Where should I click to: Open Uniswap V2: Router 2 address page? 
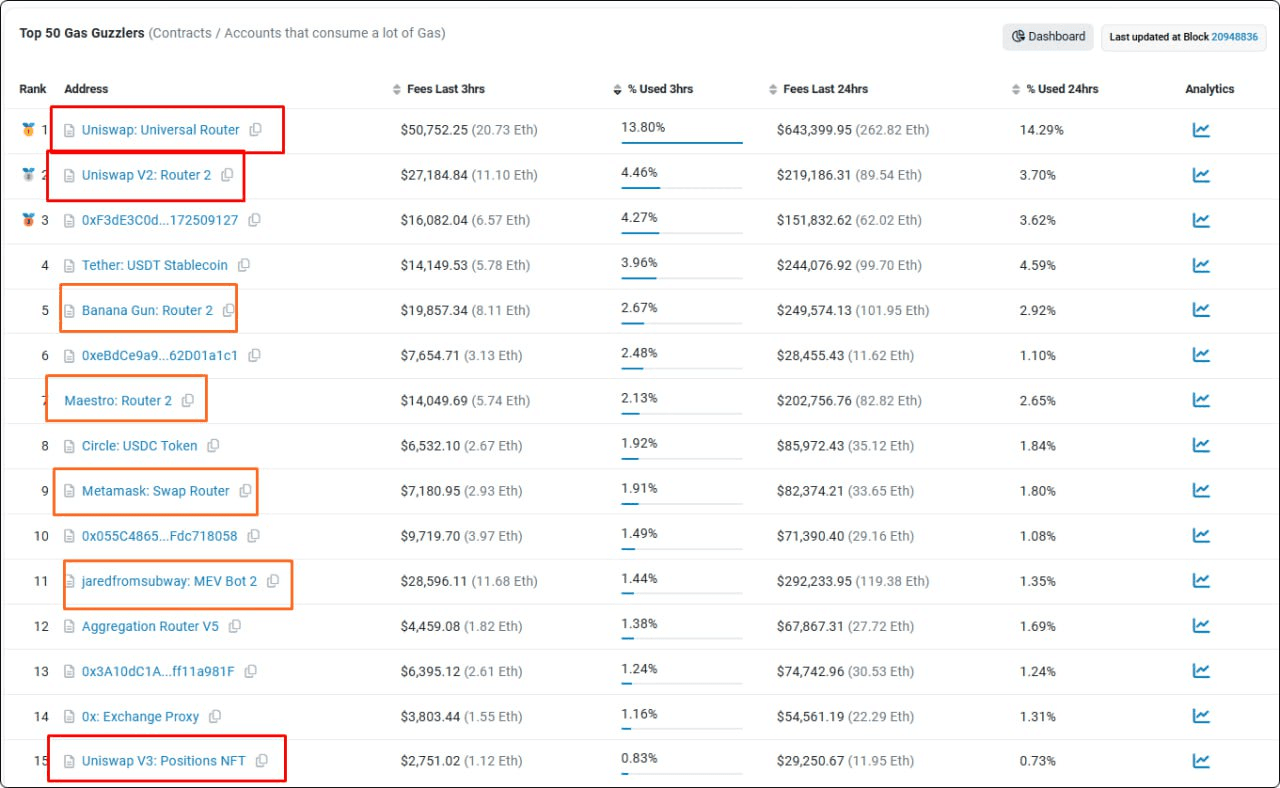(146, 175)
